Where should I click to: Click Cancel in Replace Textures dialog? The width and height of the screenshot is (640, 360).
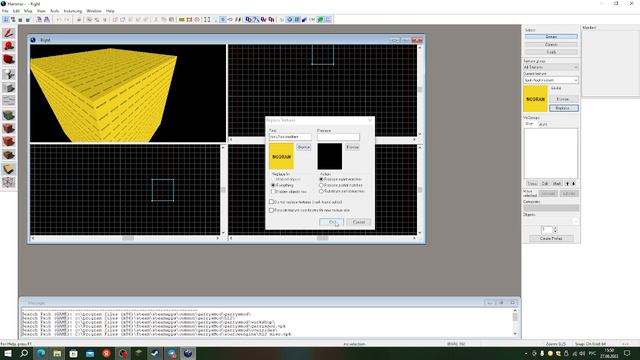[359, 222]
